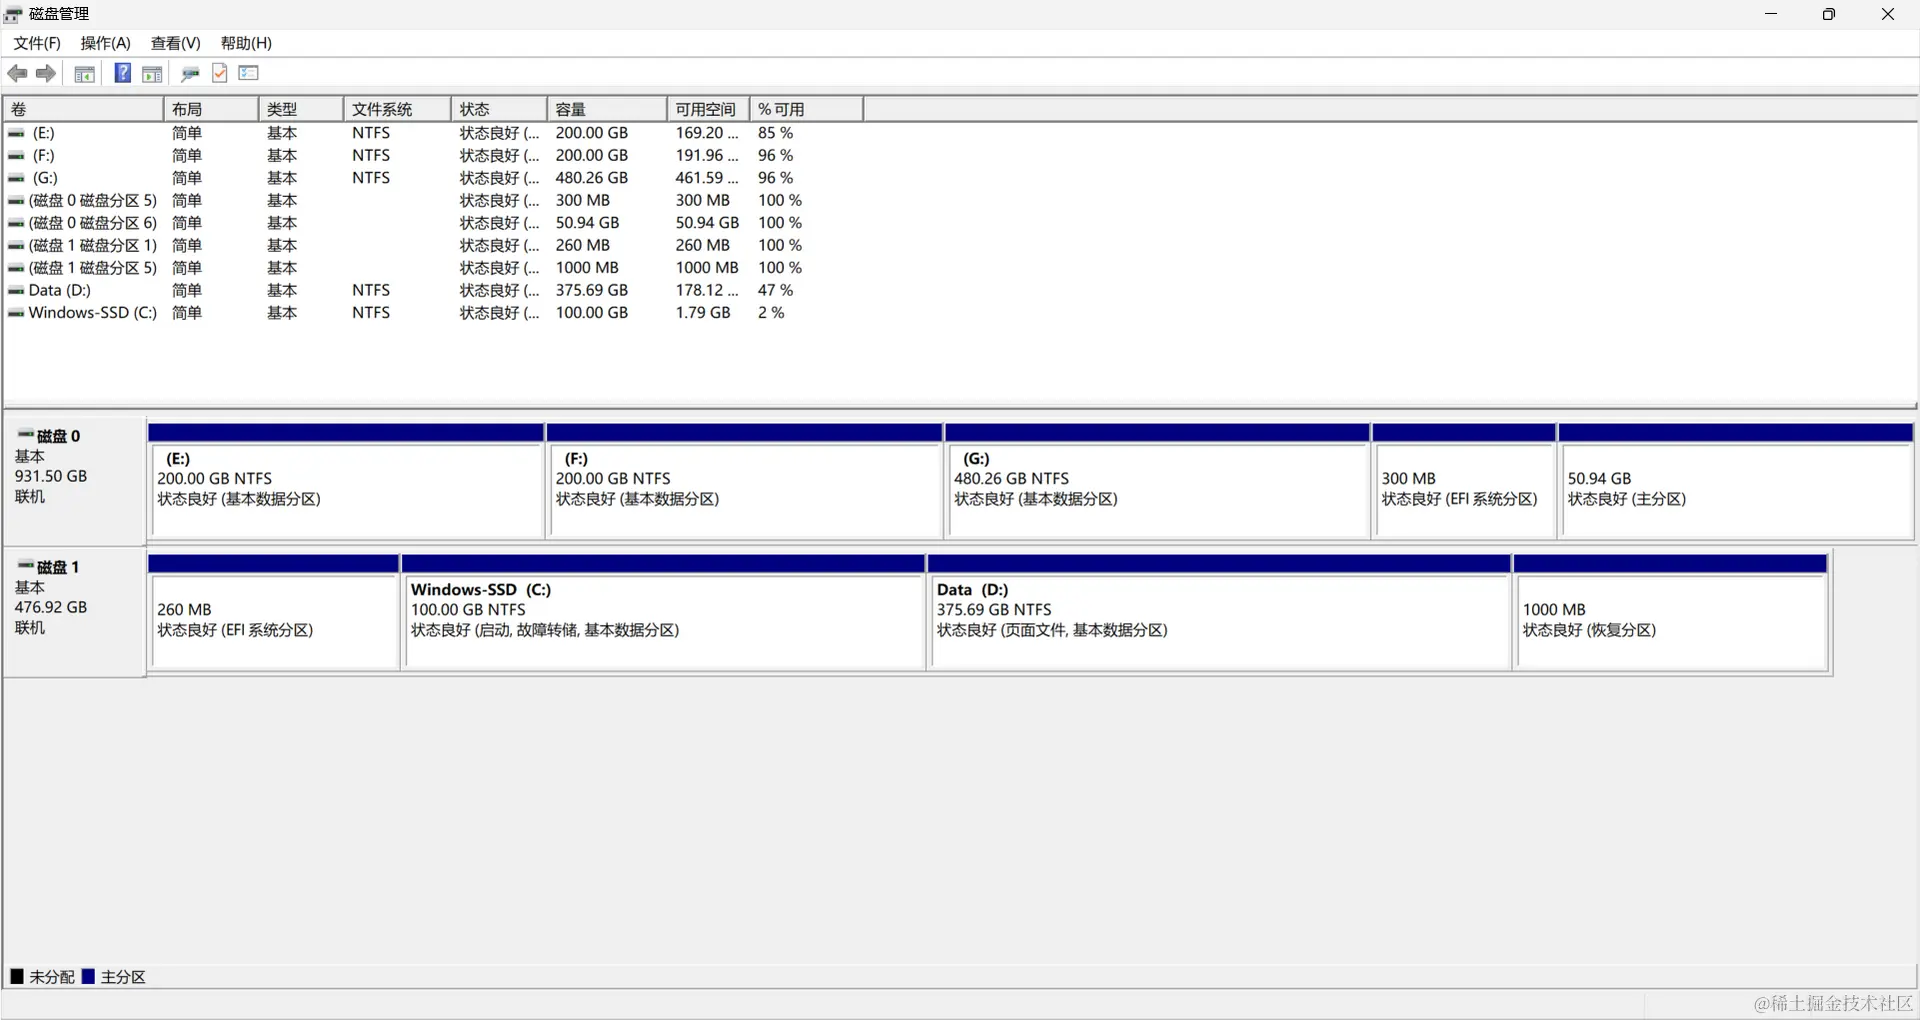Screen dimensions: 1920x1020
Task: Click the drive icon beside 磁盘 1 磁盘分区 1
Action: tap(16, 246)
